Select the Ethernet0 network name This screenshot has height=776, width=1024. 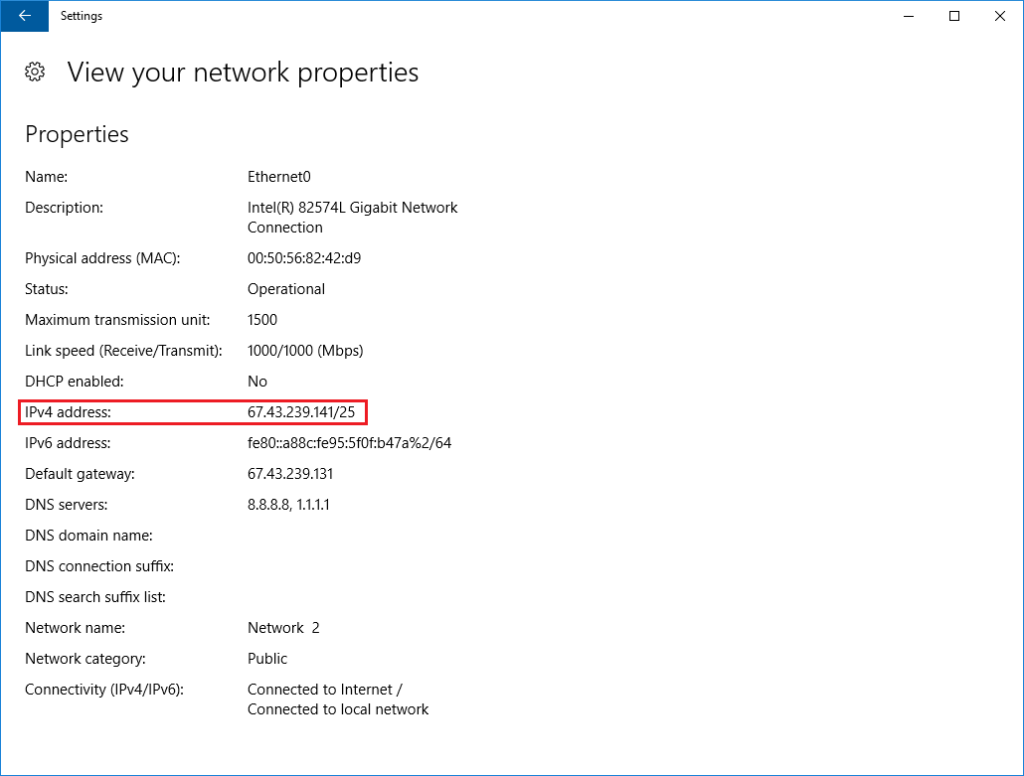[276, 176]
